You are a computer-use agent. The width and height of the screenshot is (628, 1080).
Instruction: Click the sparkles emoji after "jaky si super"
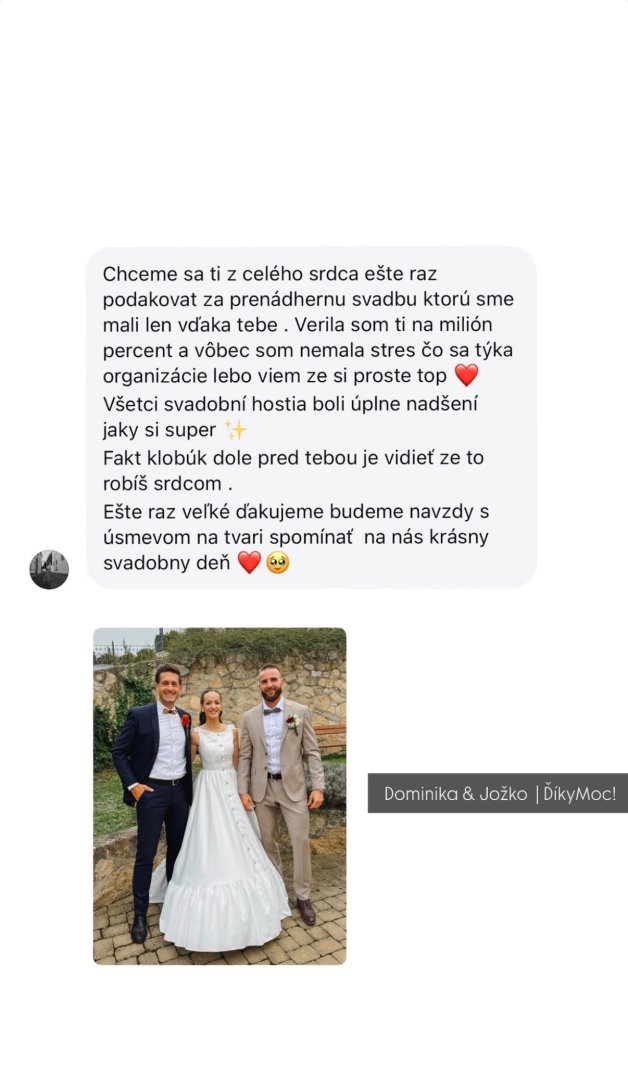click(236, 430)
